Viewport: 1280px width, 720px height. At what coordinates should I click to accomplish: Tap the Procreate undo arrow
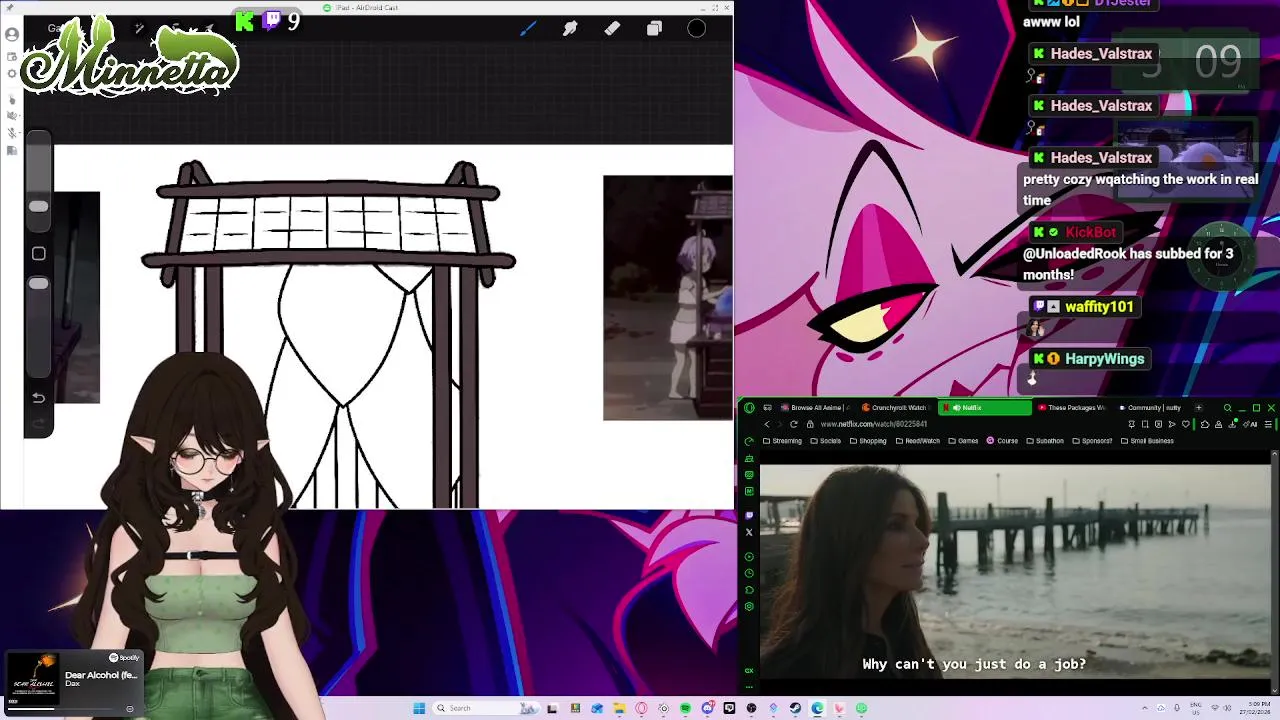tap(39, 397)
